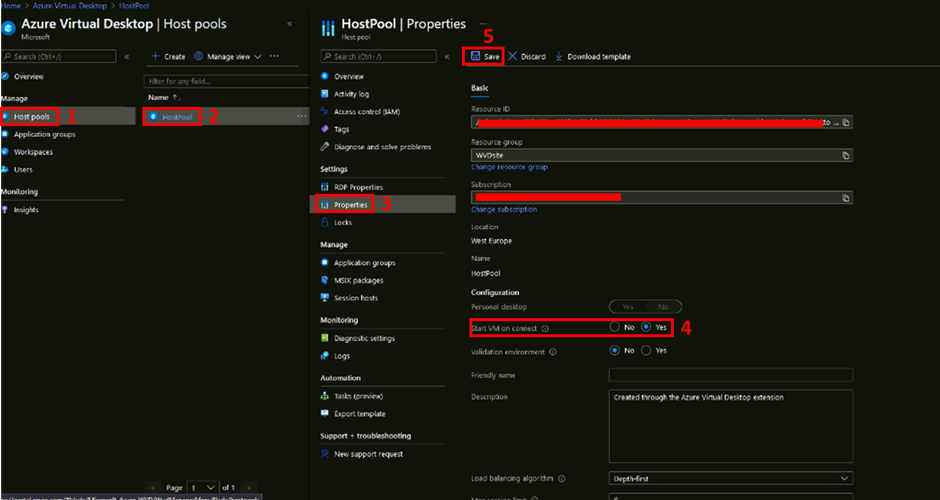Set Validation environment to Yes

click(x=646, y=351)
